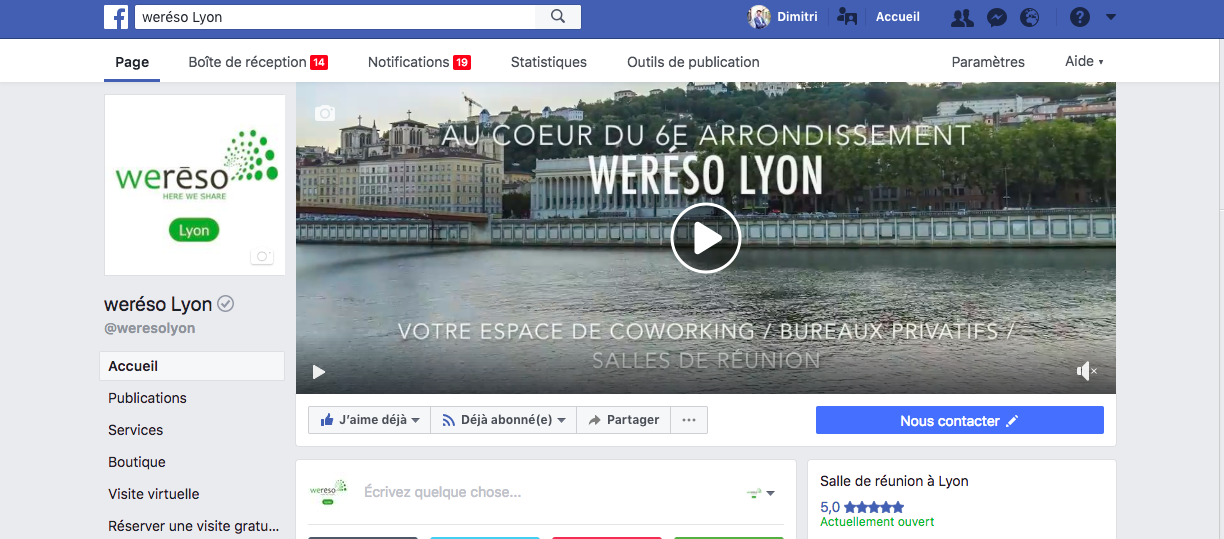The width and height of the screenshot is (1224, 539).
Task: Go to Accueil in top bar
Action: 898,17
